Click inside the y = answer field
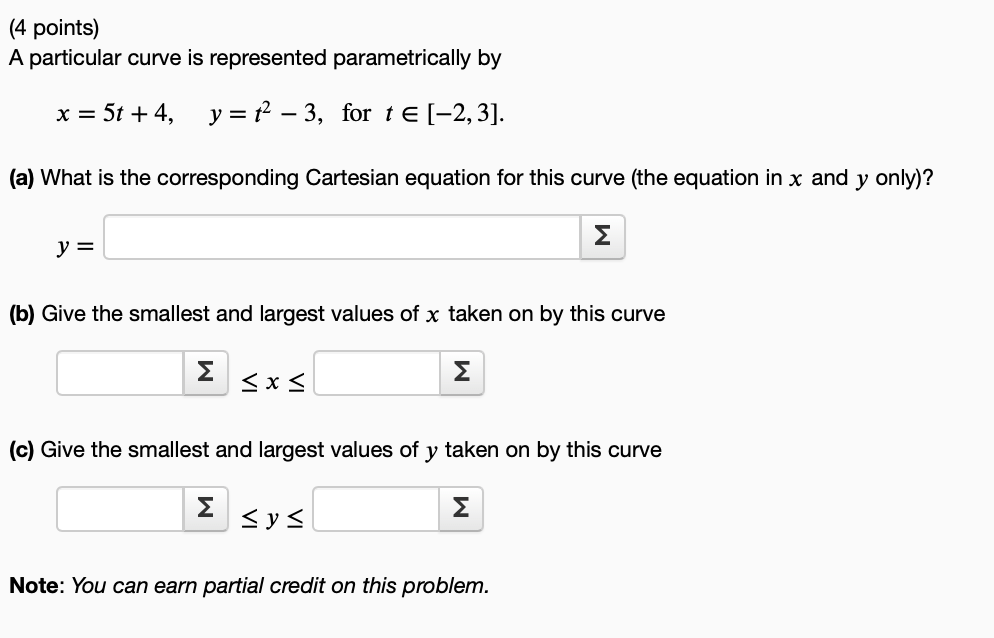This screenshot has width=994, height=638. tap(340, 236)
